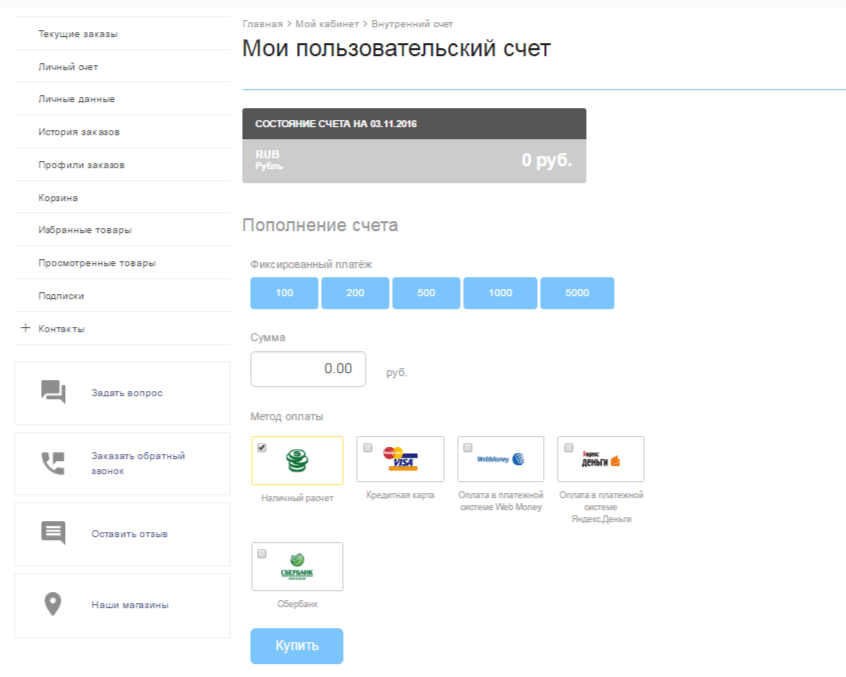Click the review message icon
Image resolution: width=846 pixels, height=677 pixels.
(x=53, y=533)
